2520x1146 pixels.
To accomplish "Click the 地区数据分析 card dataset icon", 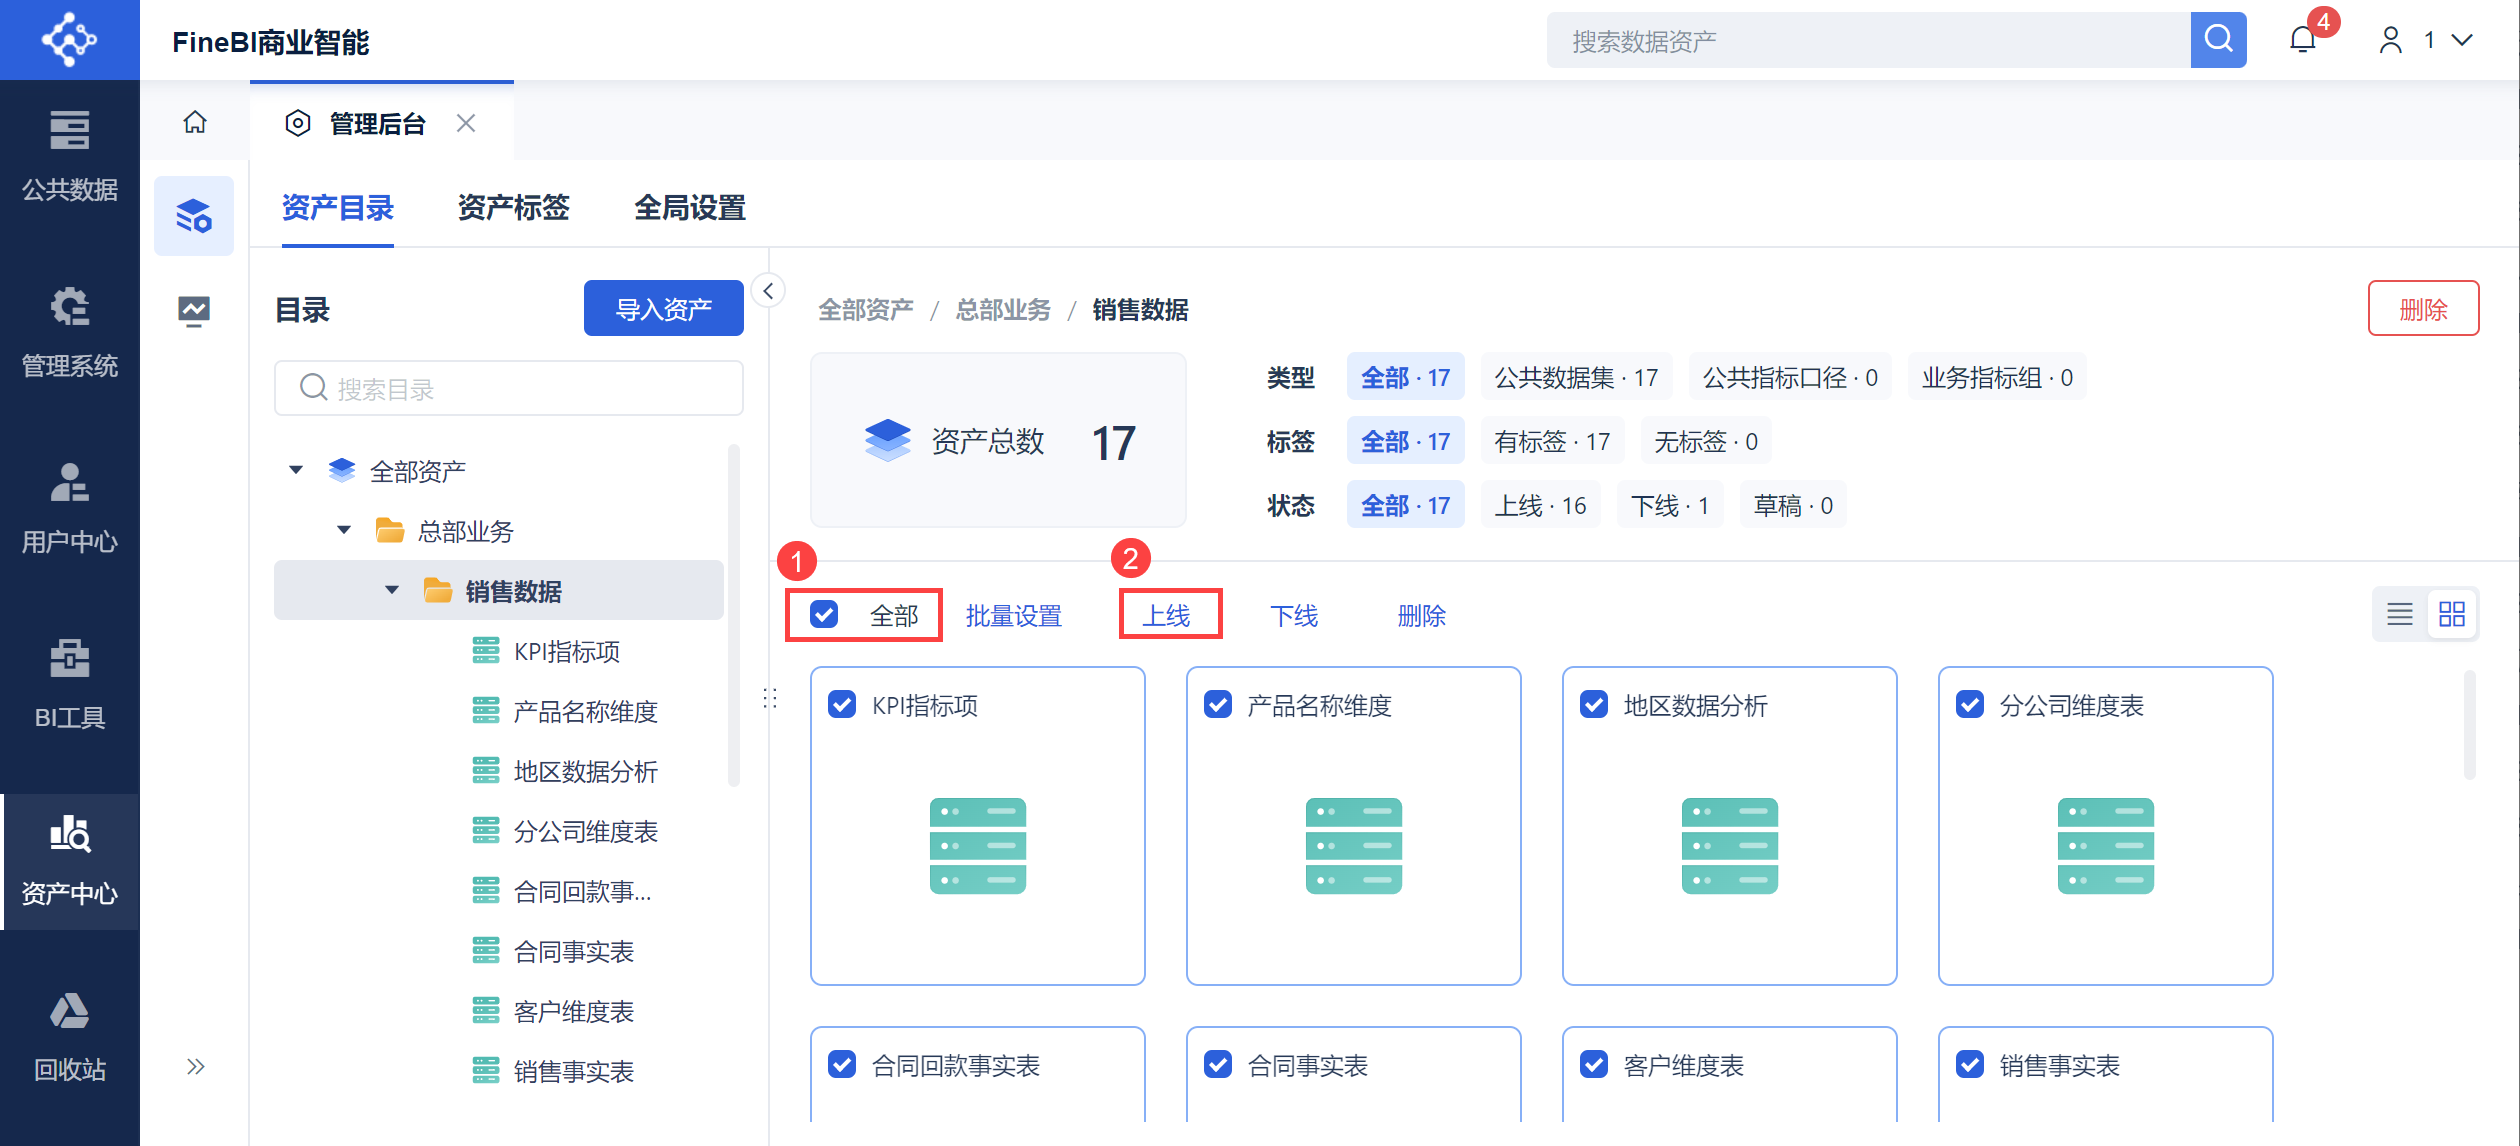I will 1730,846.
